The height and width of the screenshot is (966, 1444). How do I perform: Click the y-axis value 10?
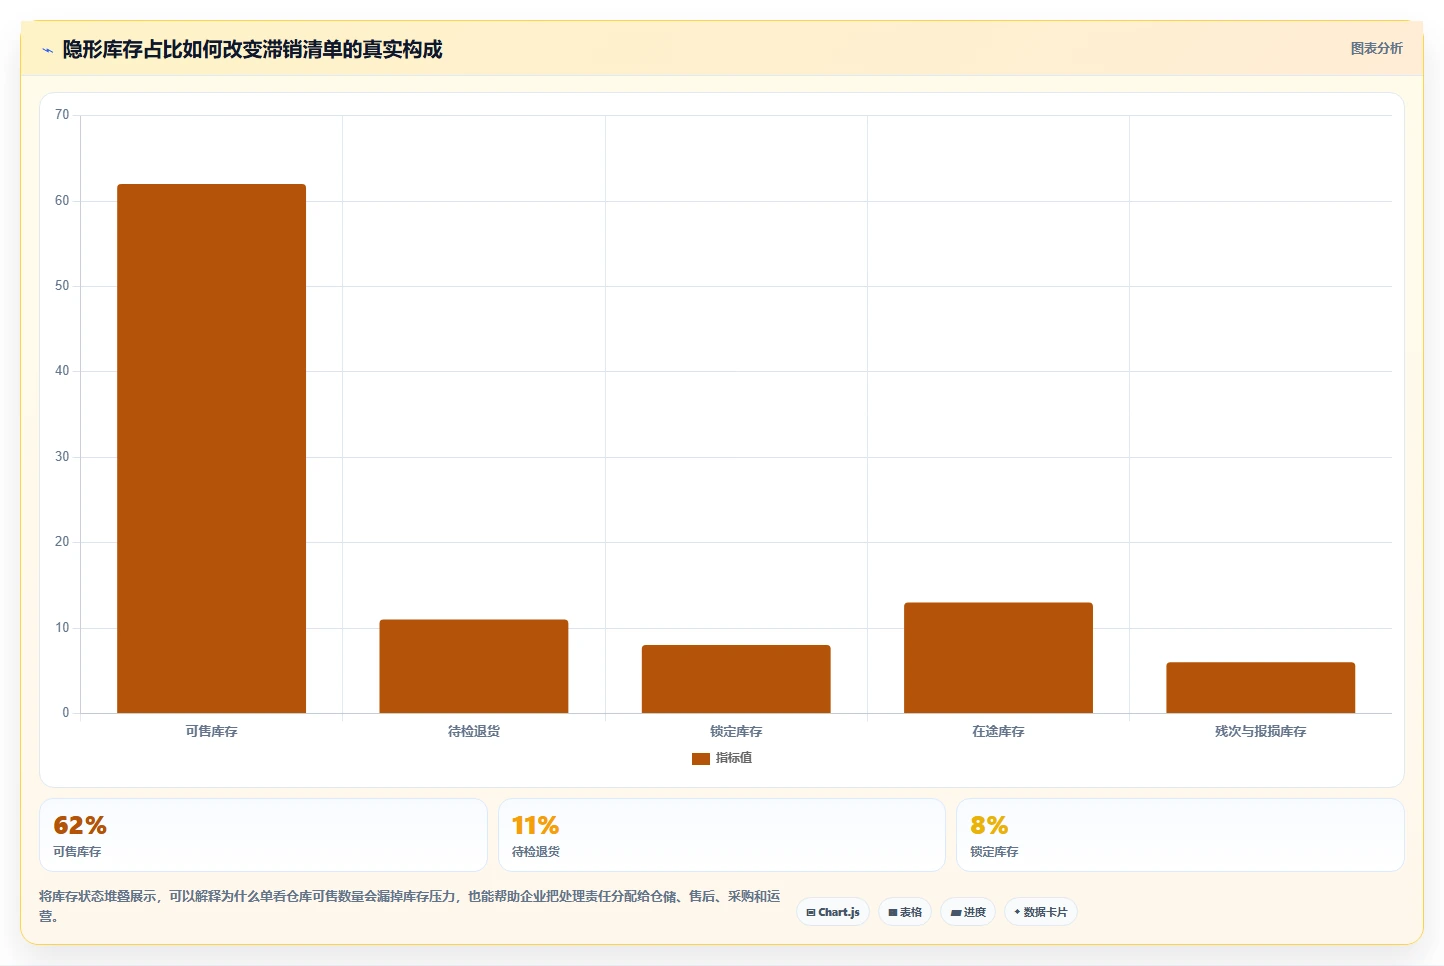[x=62, y=628]
